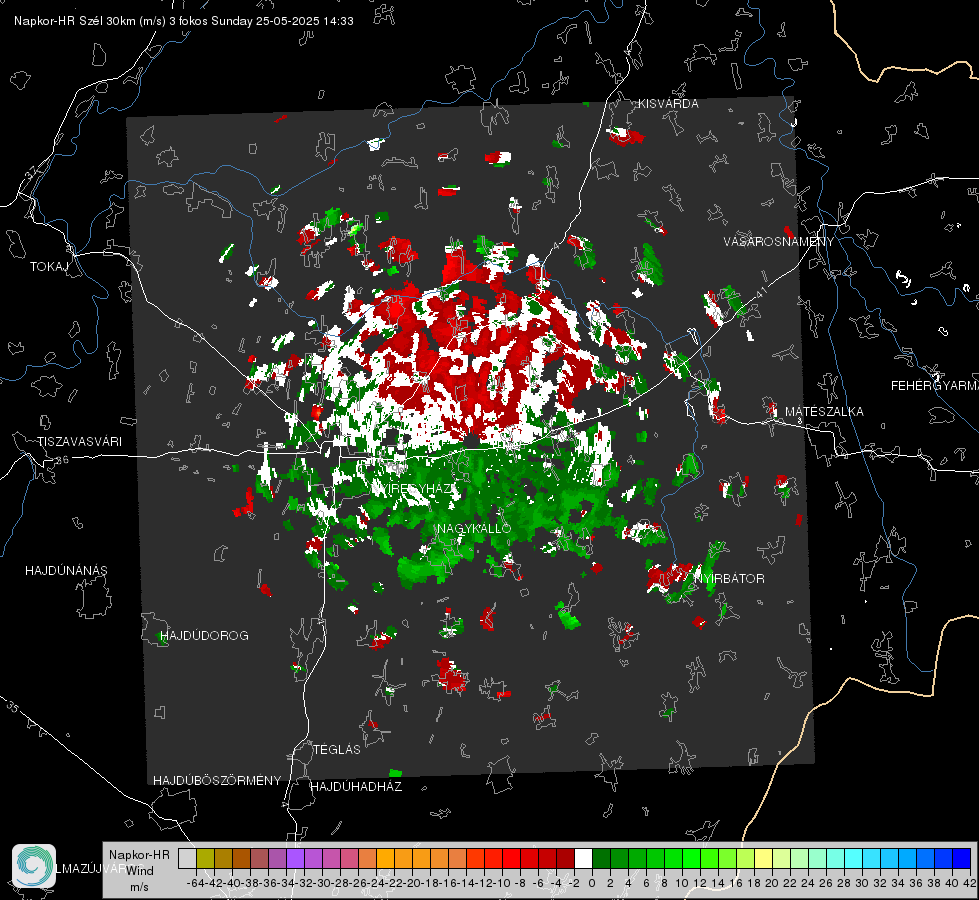Click the 42 value ending the legend
979x900 pixels.
point(969,883)
